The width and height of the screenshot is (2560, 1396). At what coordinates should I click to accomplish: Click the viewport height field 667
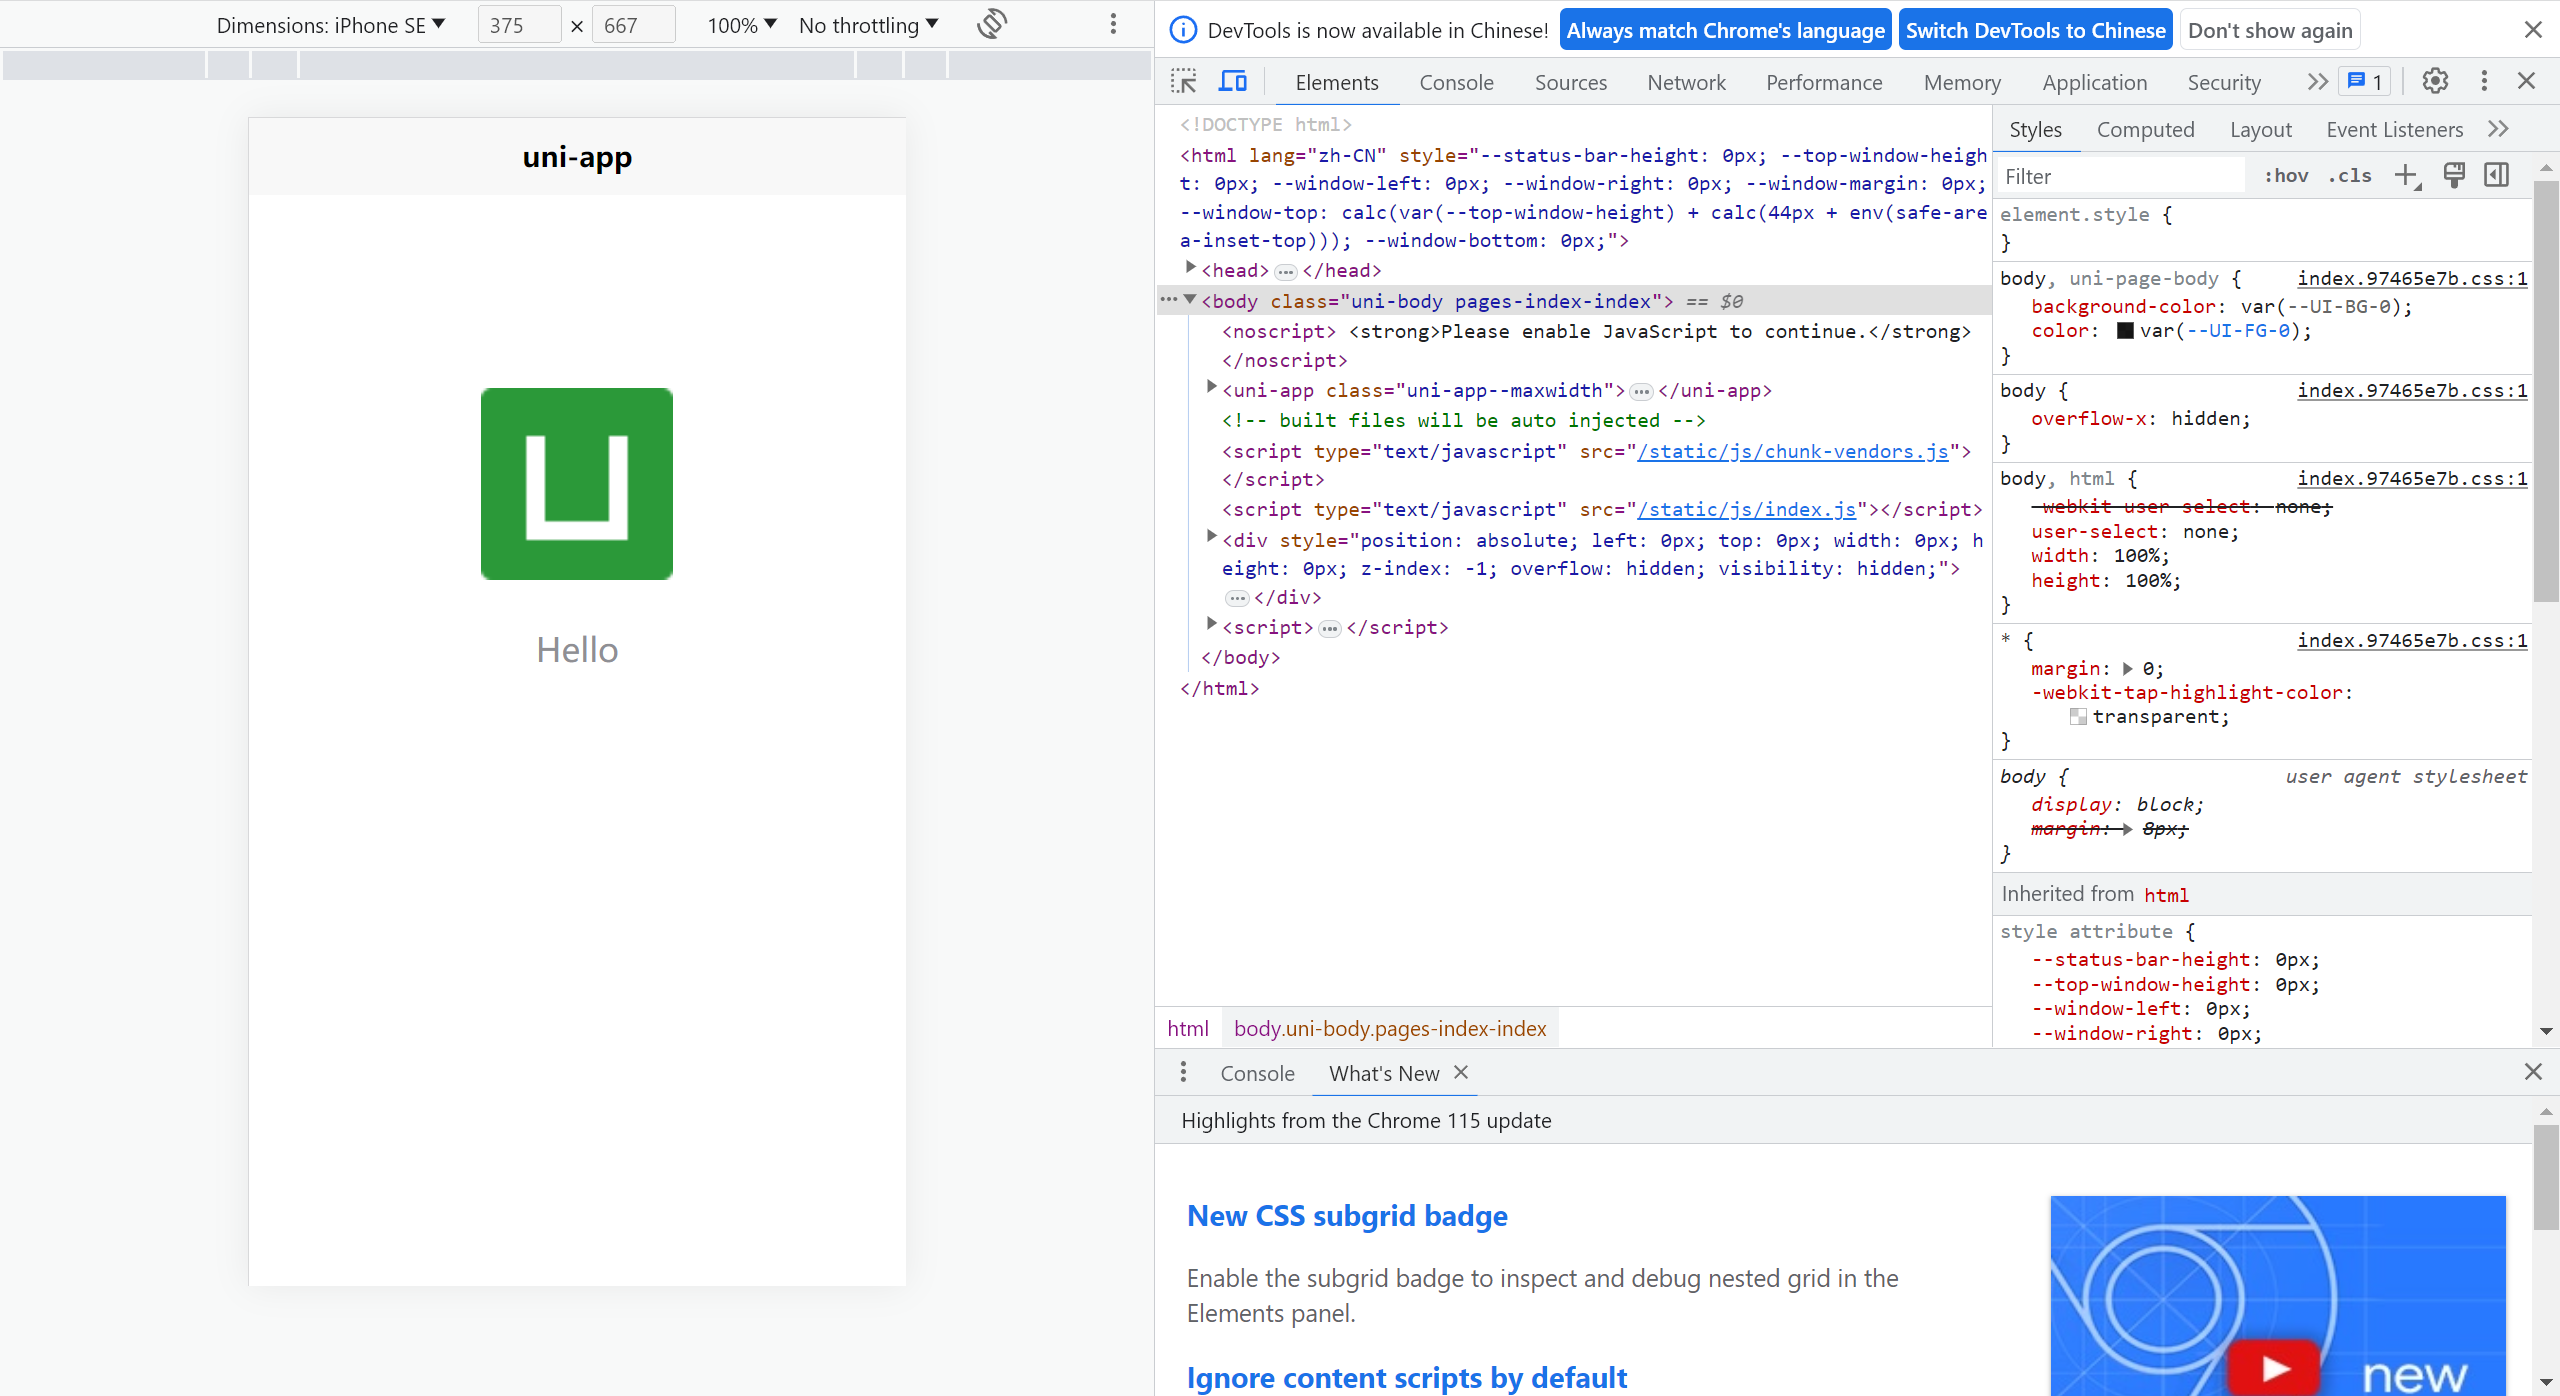[633, 25]
